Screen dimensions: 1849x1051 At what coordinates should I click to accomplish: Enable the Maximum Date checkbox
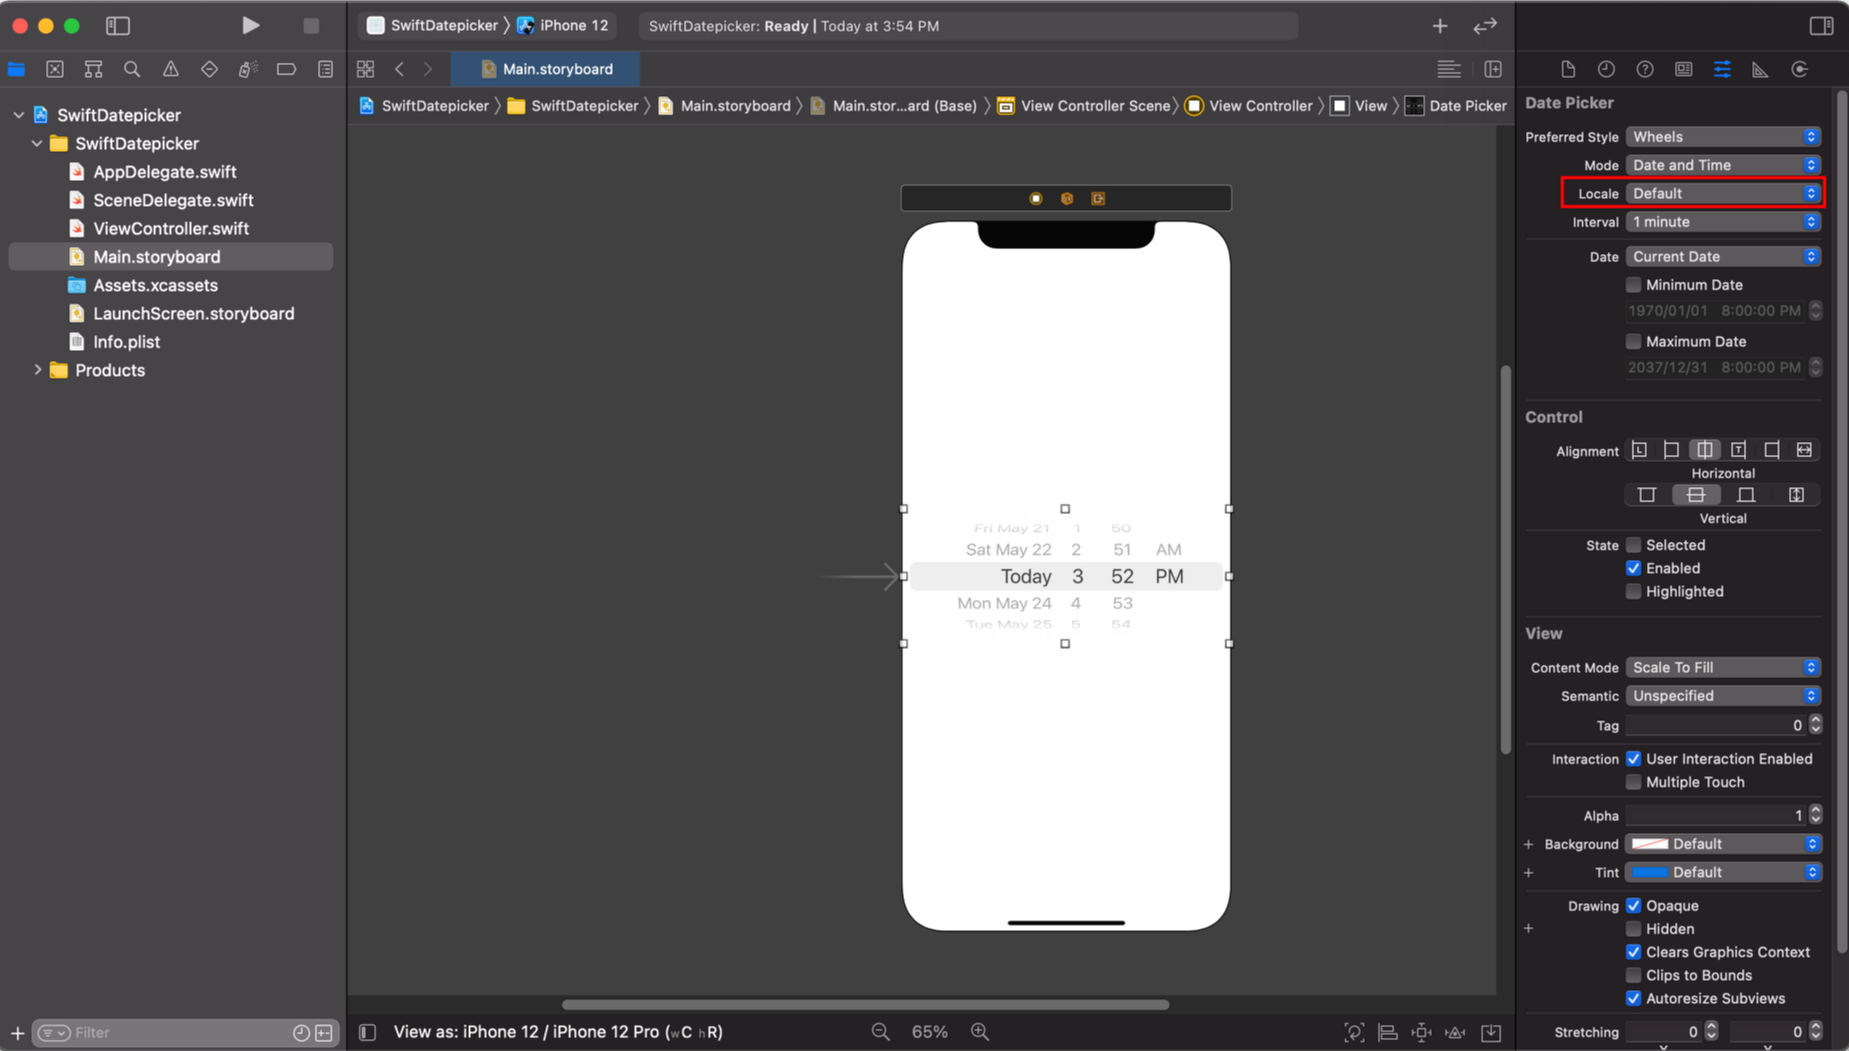1634,342
